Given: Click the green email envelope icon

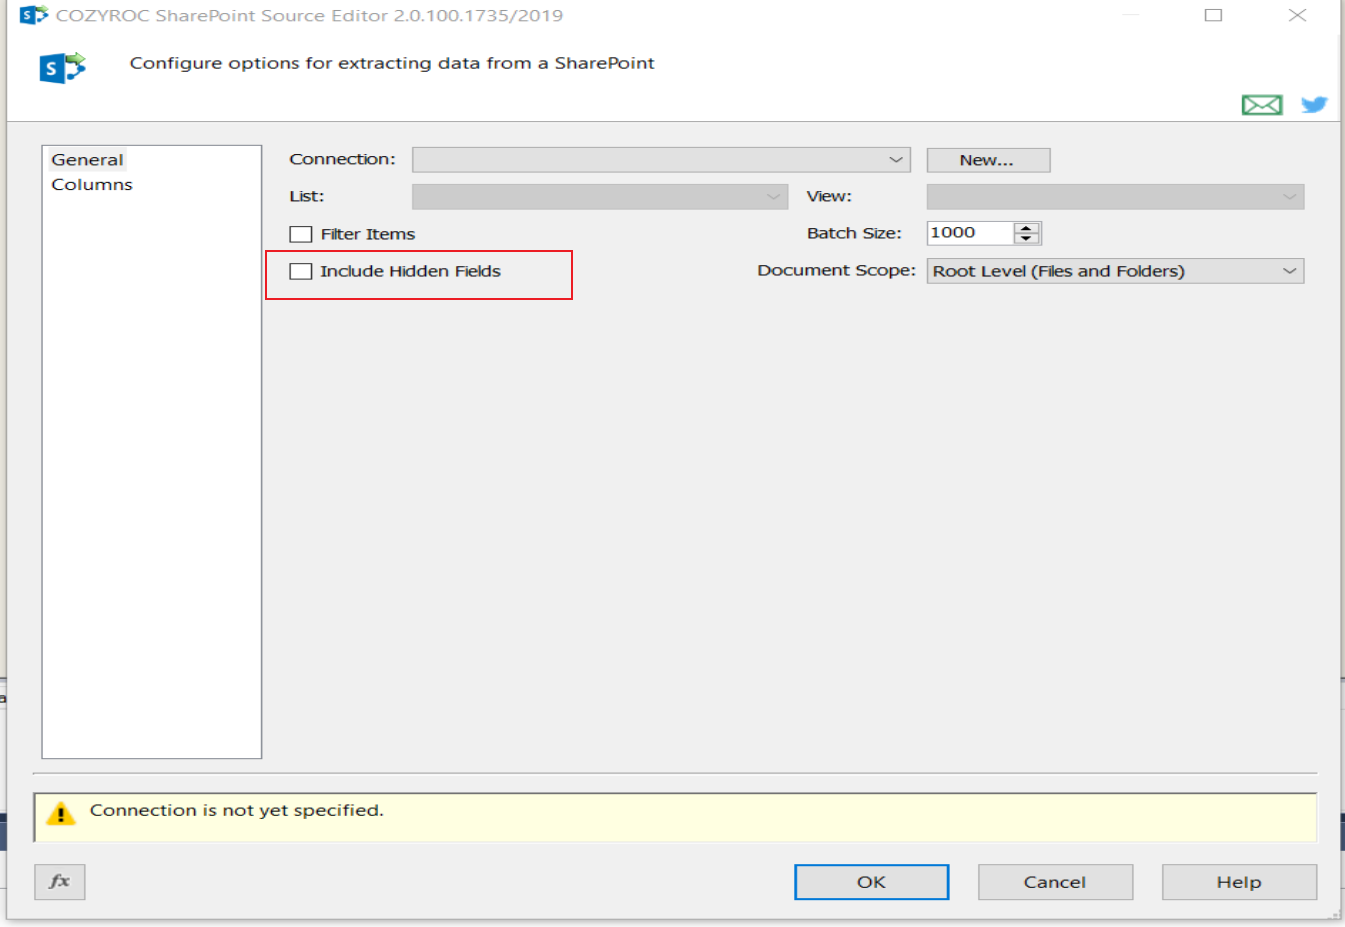Looking at the screenshot, I should click(1262, 105).
